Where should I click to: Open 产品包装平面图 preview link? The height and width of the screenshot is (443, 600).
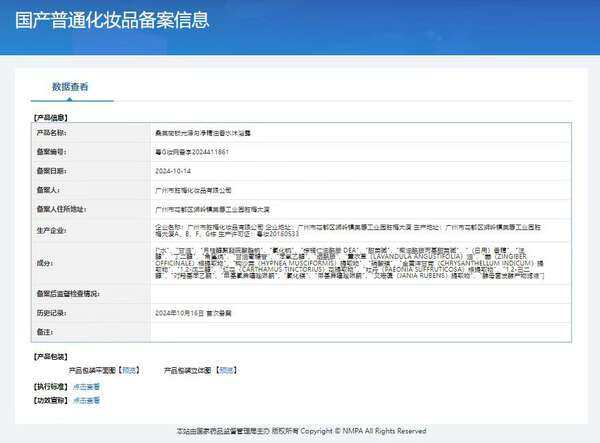coord(130,370)
